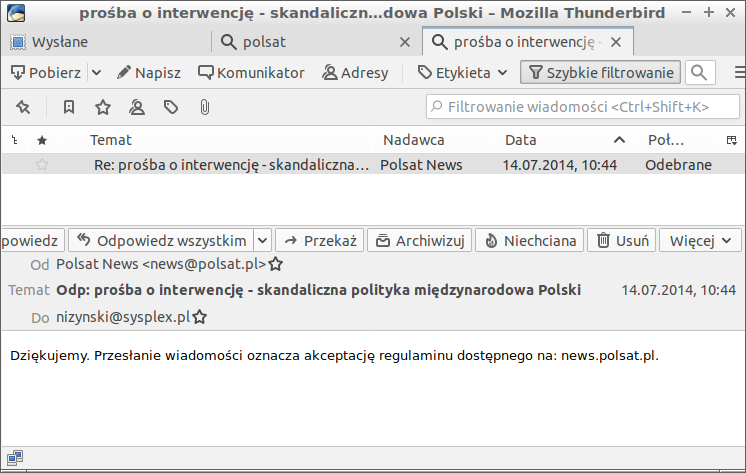Add sender Polsat News to contacts via star
Image resolution: width=746 pixels, height=473 pixels.
[276, 265]
